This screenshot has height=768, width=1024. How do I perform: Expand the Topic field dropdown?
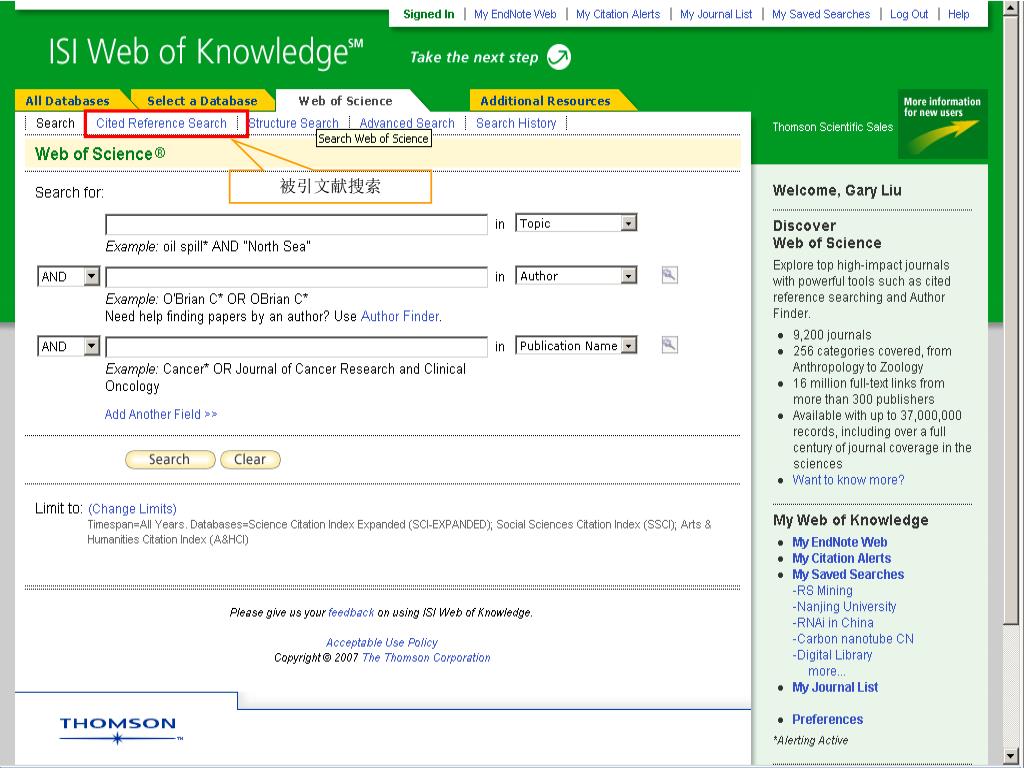click(628, 223)
